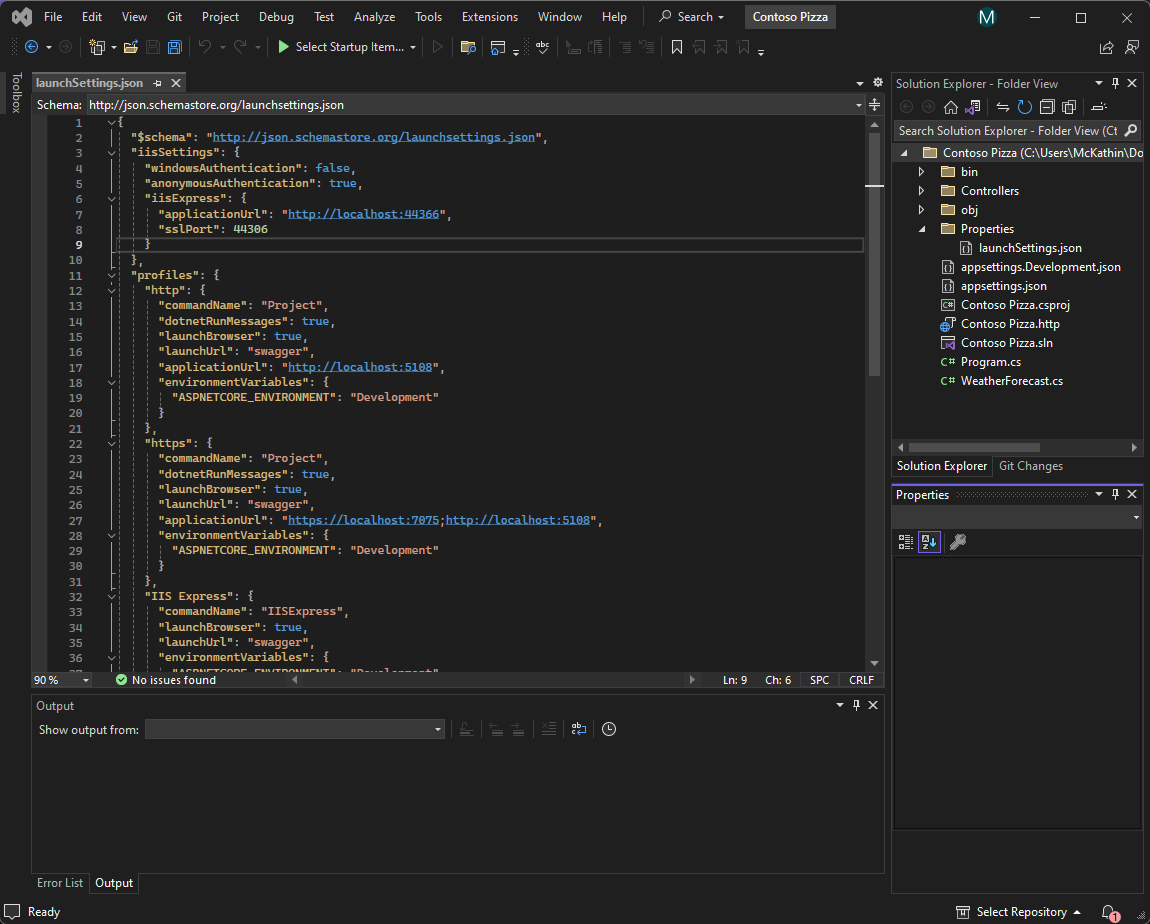Toggle bookmark on current line icon
The width and height of the screenshot is (1150, 924).
point(676,47)
